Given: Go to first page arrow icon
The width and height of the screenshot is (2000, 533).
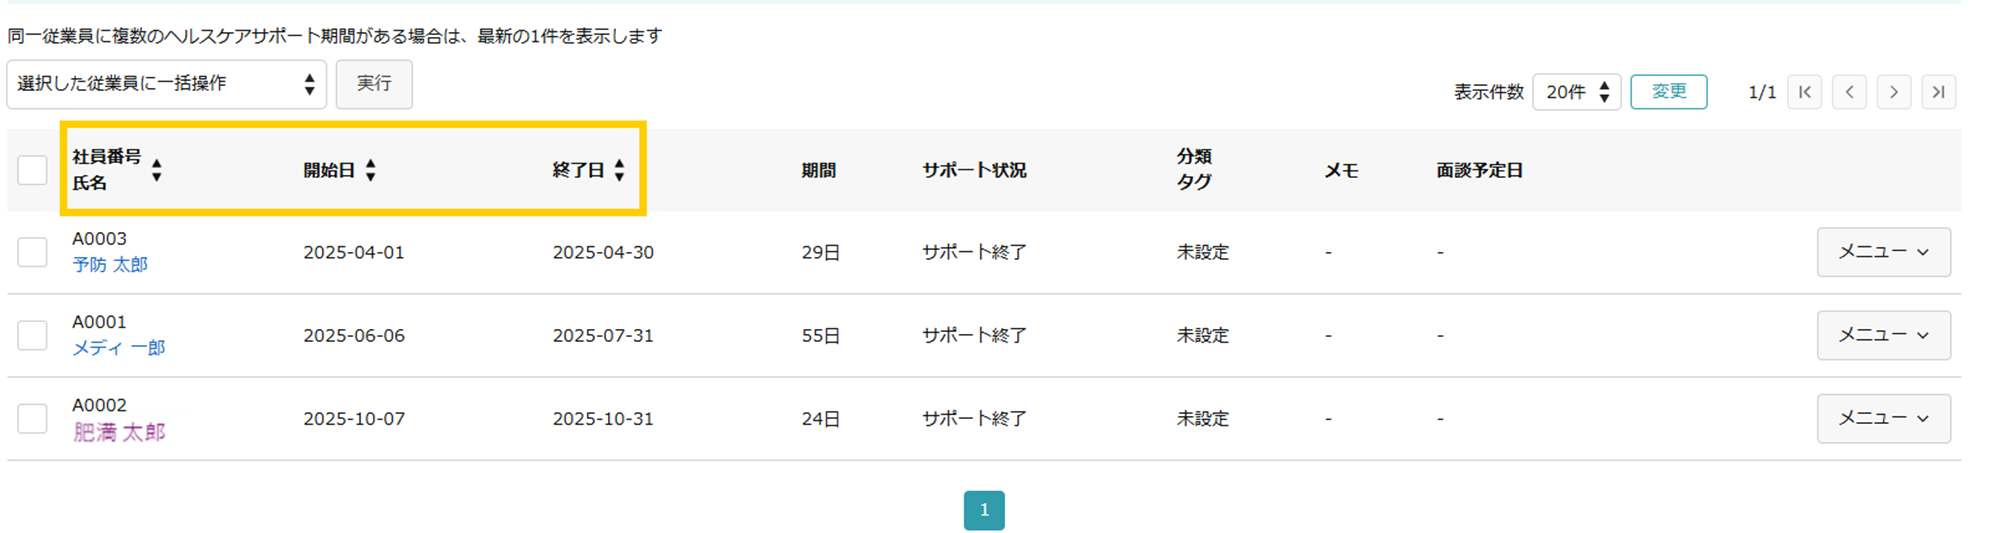Looking at the screenshot, I should pyautogui.click(x=1804, y=92).
